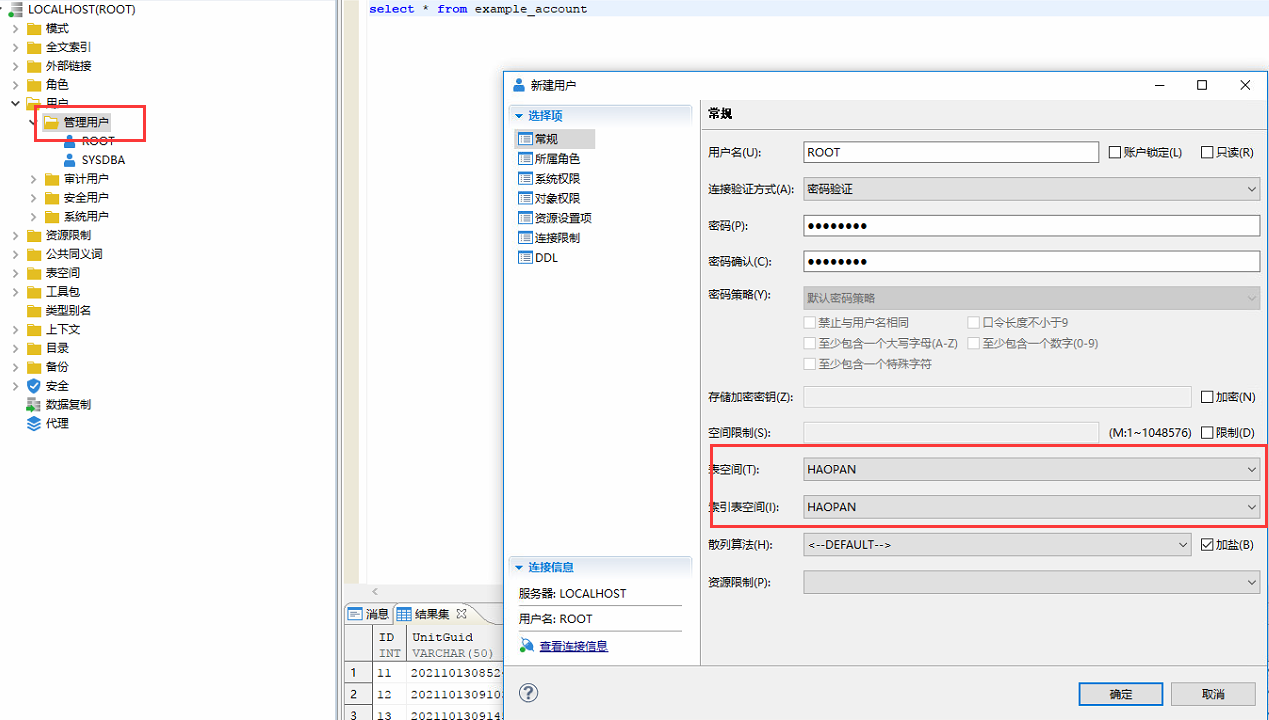This screenshot has height=720, width=1269.
Task: Open the 表空间 HAOPAN dropdown
Action: point(1031,469)
